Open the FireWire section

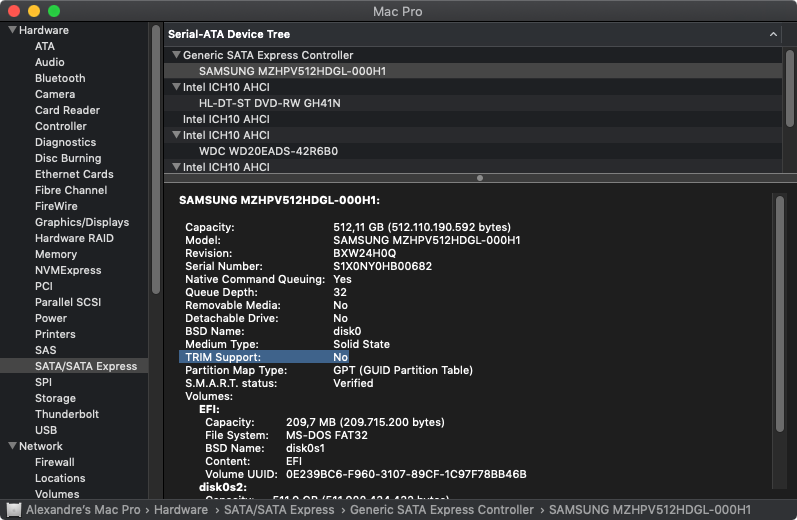(x=56, y=206)
